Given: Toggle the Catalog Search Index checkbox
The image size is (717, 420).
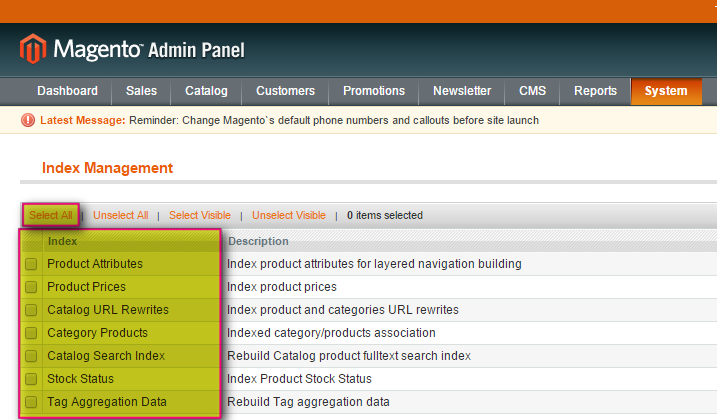Looking at the screenshot, I should tap(32, 356).
